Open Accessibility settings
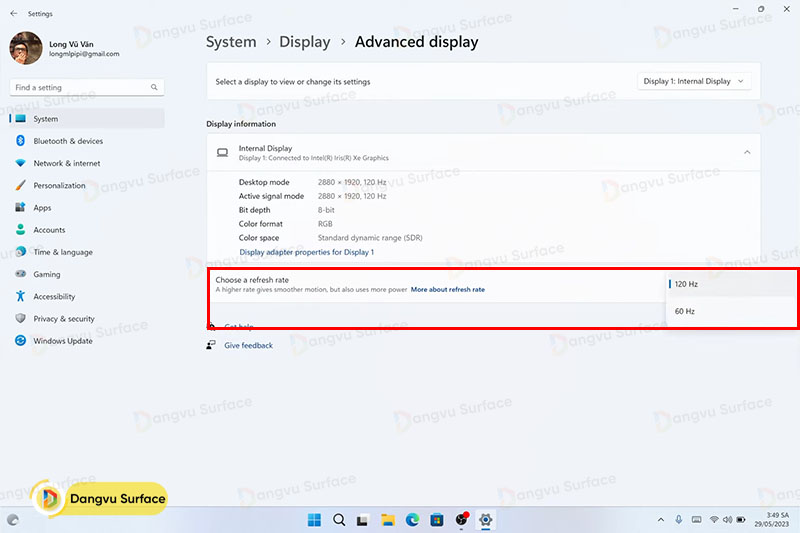 [54, 296]
